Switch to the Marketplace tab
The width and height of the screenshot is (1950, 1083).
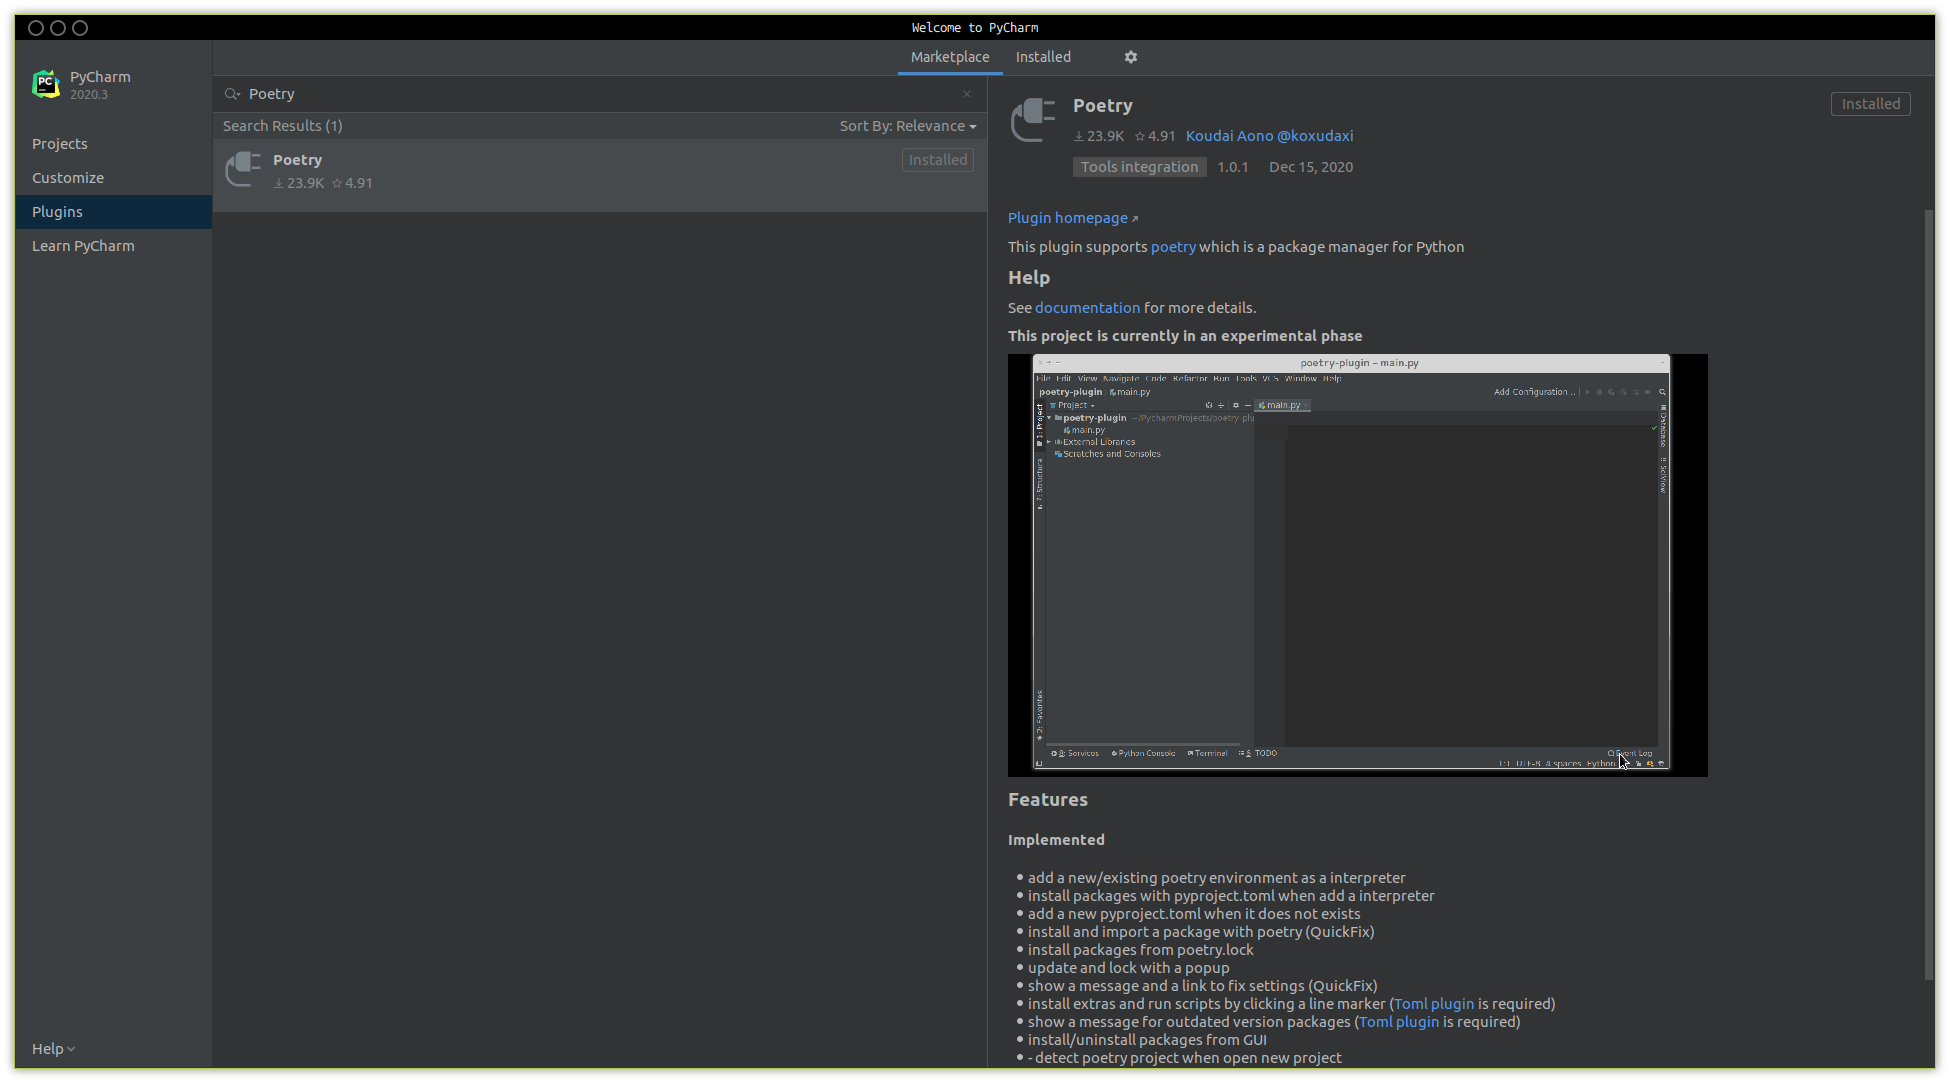coord(949,57)
